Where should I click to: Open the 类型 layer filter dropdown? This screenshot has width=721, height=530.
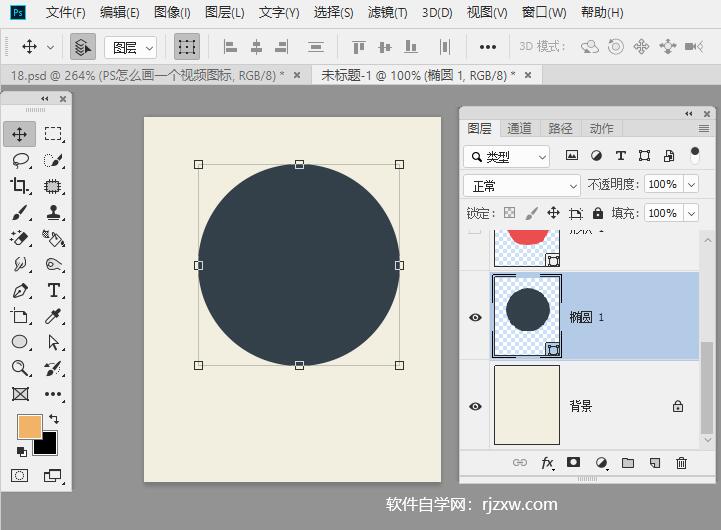[x=507, y=156]
